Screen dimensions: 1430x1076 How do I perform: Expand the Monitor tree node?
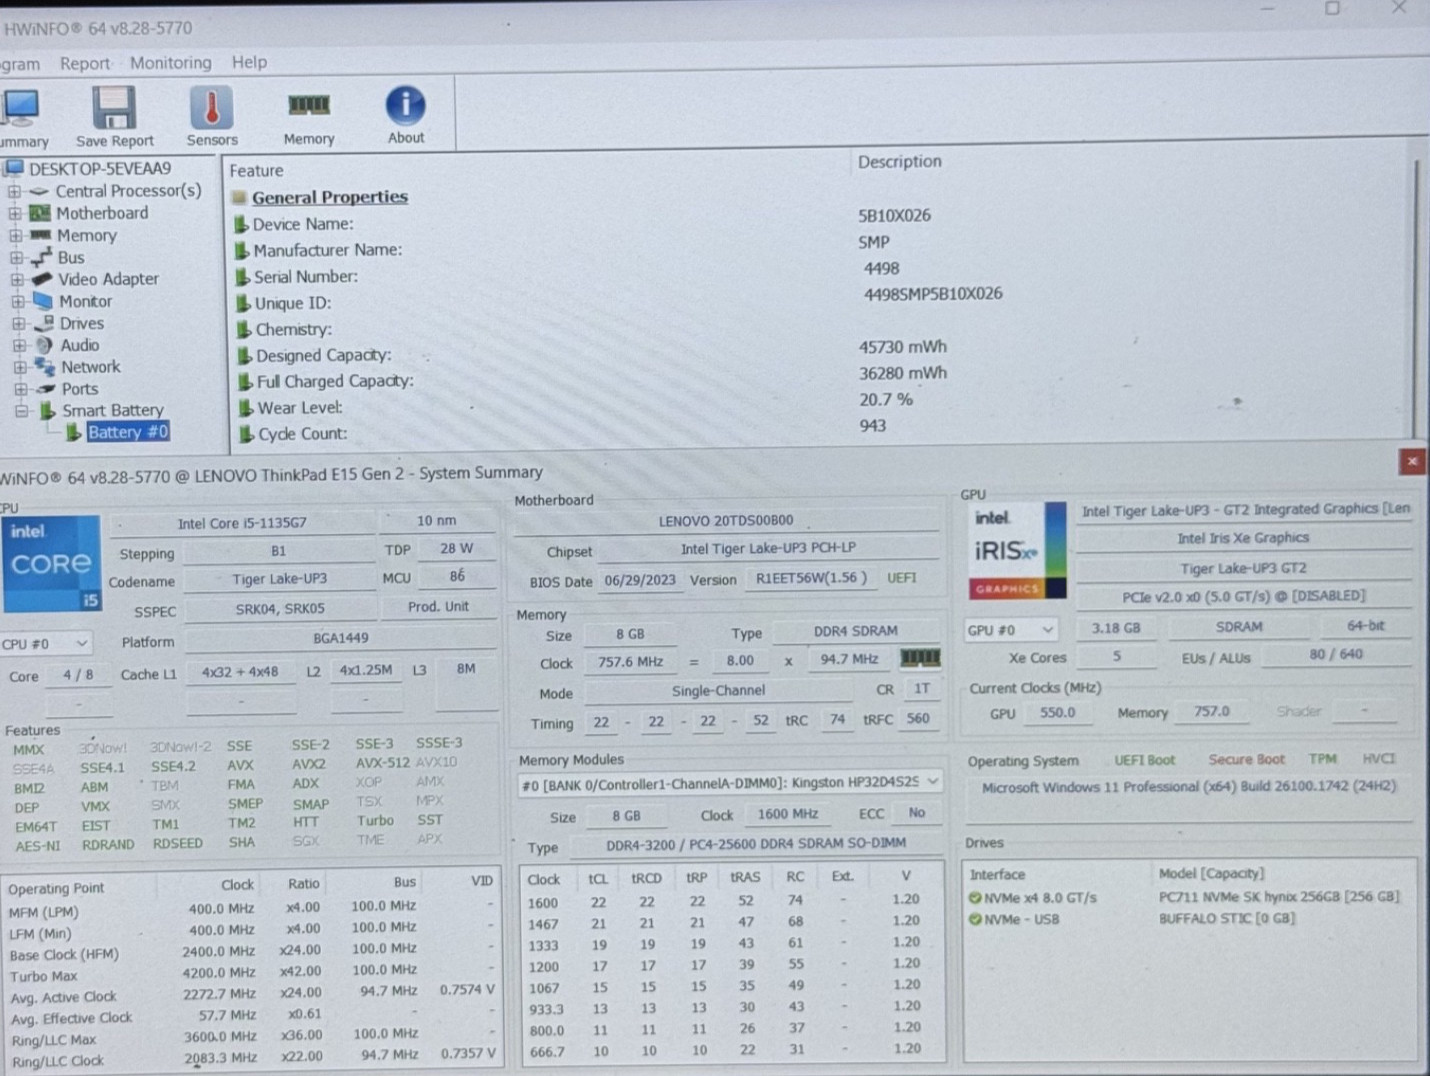pyautogui.click(x=18, y=301)
